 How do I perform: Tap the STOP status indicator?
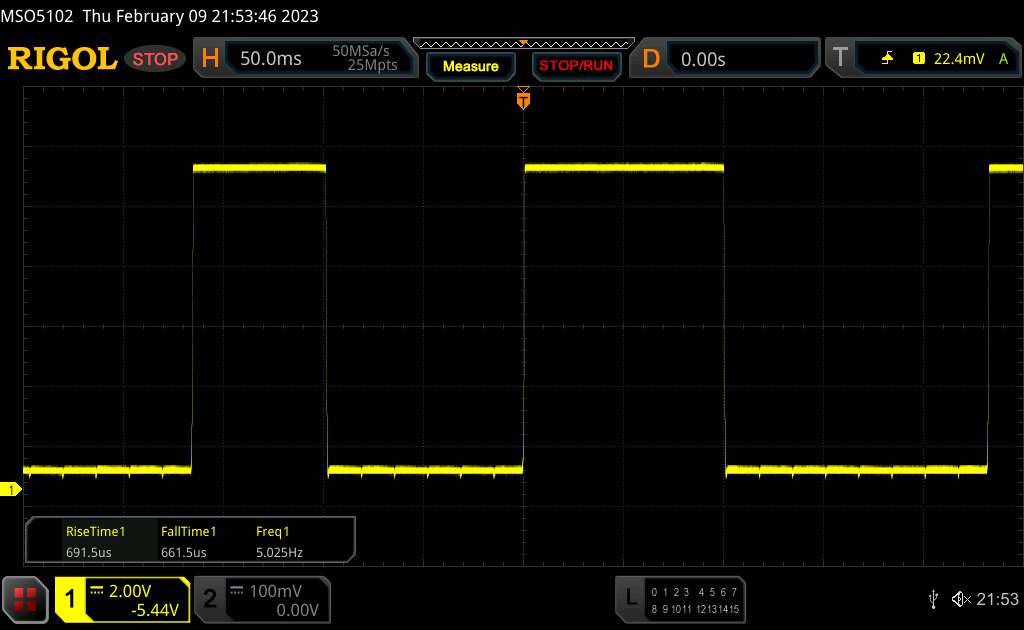[155, 59]
